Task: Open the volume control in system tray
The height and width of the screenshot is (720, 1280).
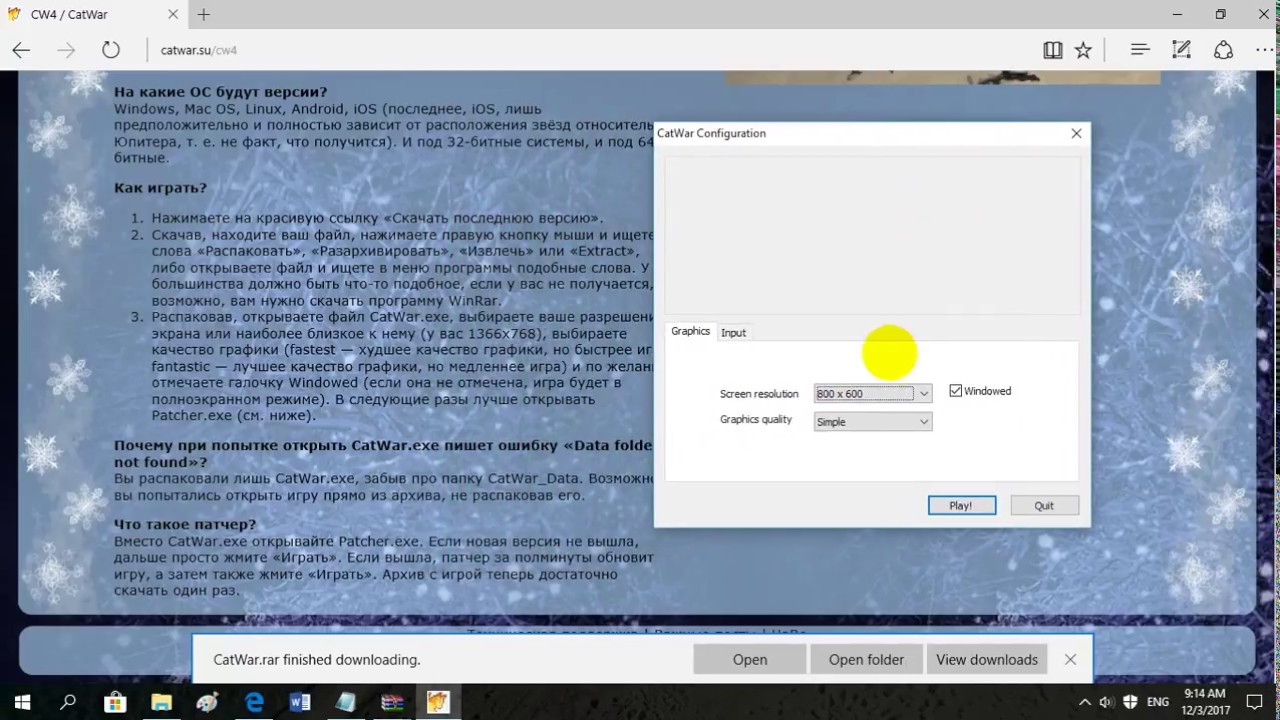Action: pyautogui.click(x=1107, y=702)
